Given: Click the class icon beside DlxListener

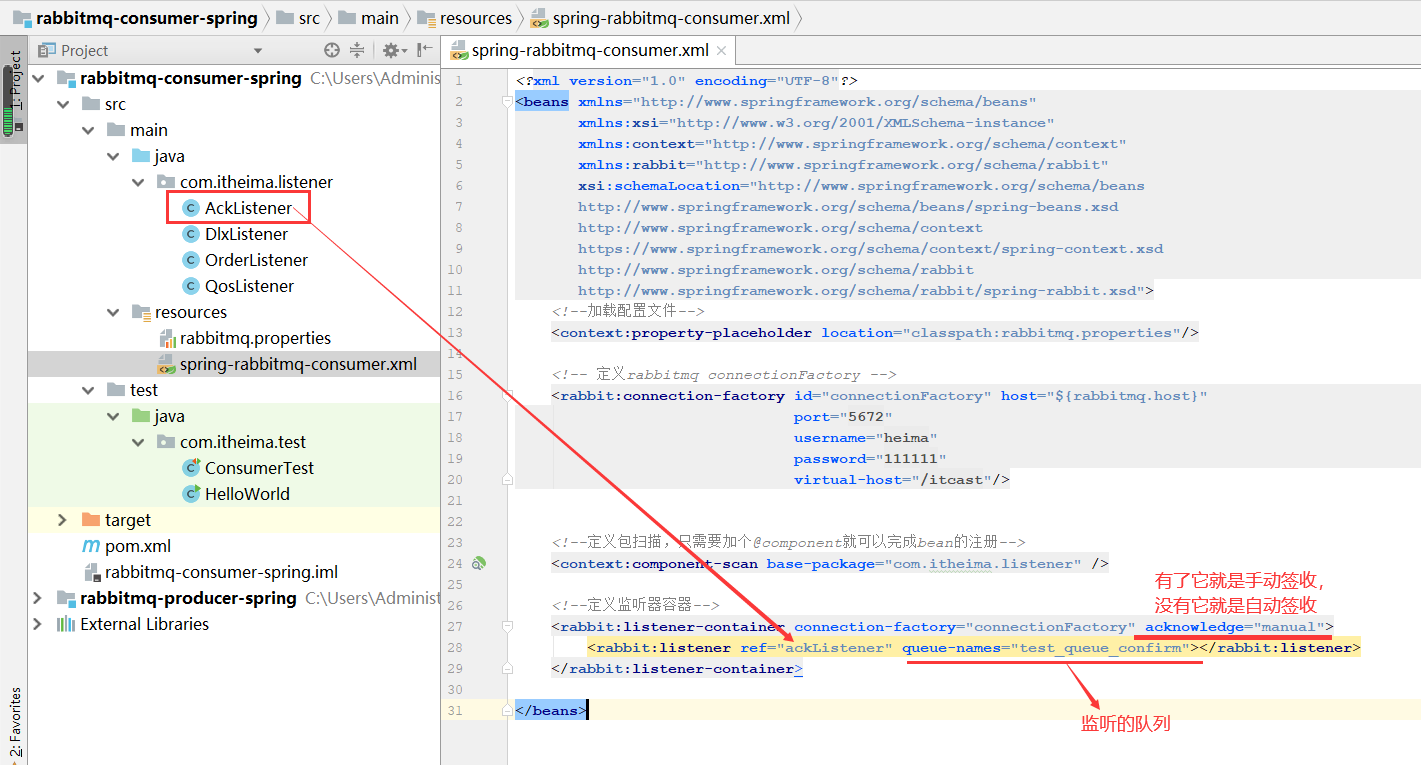Looking at the screenshot, I should [x=191, y=234].
